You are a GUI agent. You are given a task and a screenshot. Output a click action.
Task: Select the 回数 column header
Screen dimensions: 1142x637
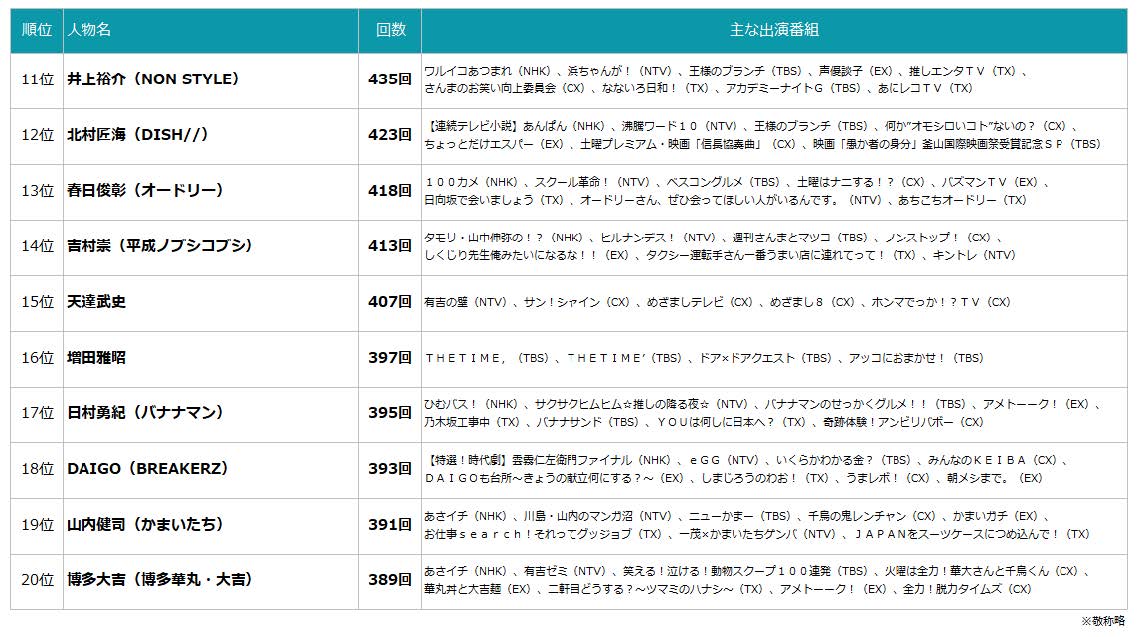click(x=390, y=30)
